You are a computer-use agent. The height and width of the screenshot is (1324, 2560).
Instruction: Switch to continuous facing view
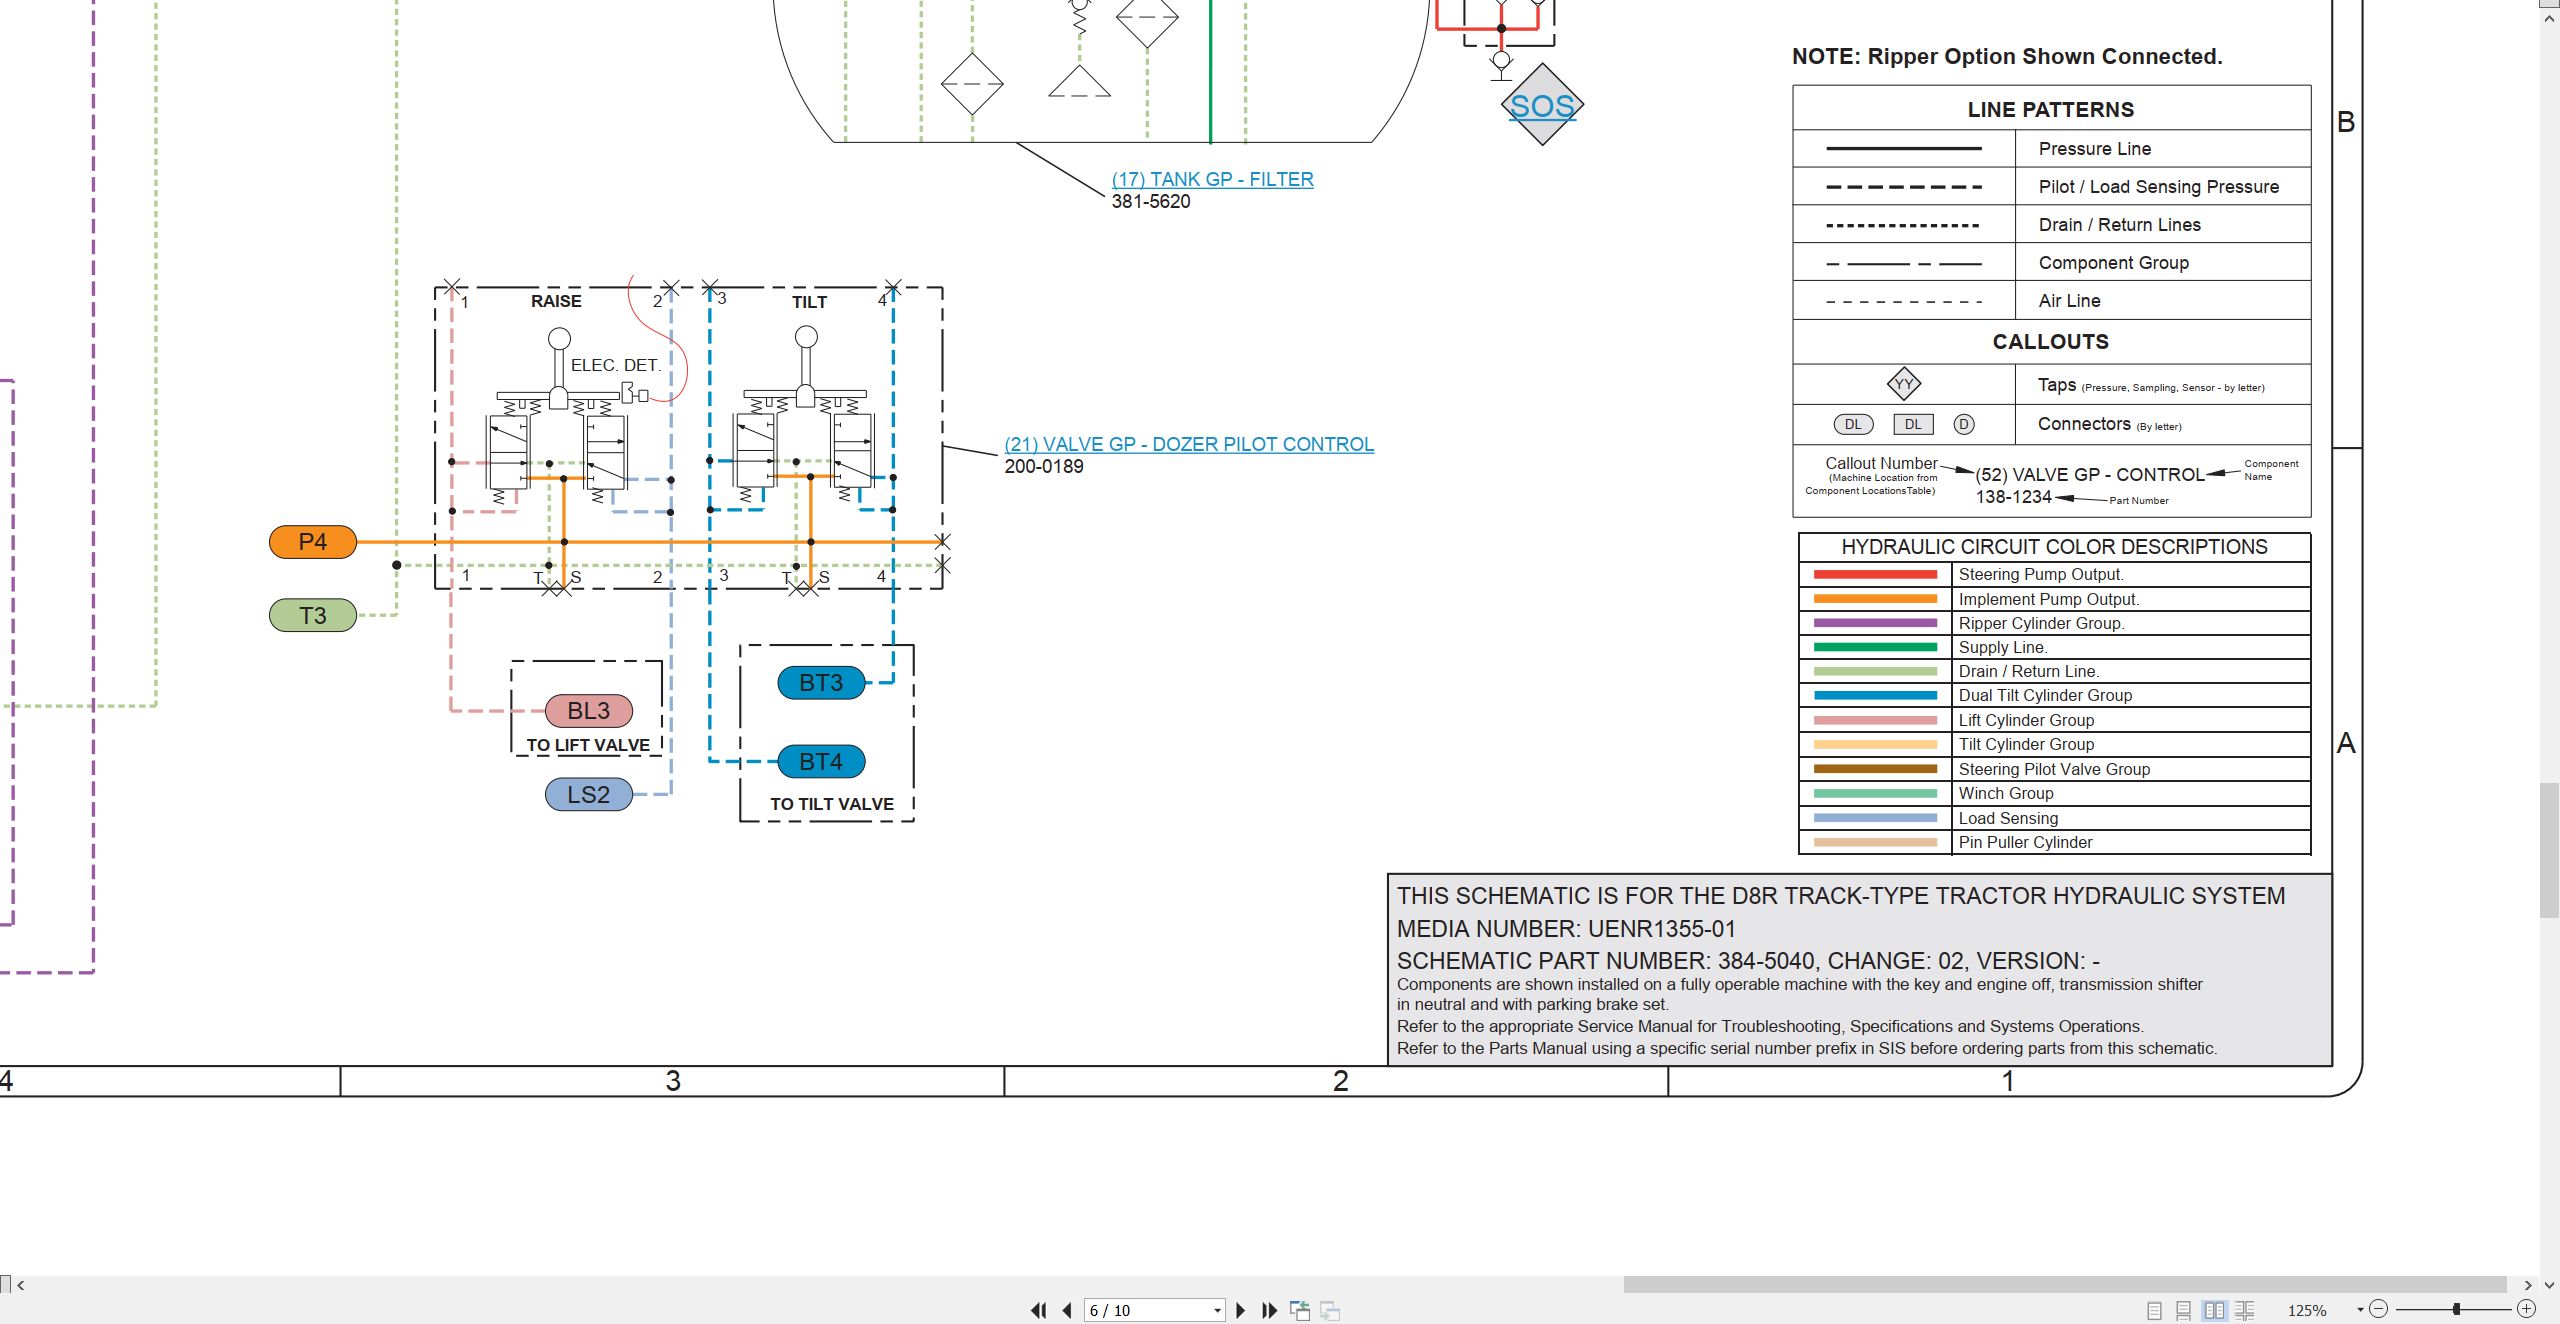tap(2245, 1310)
